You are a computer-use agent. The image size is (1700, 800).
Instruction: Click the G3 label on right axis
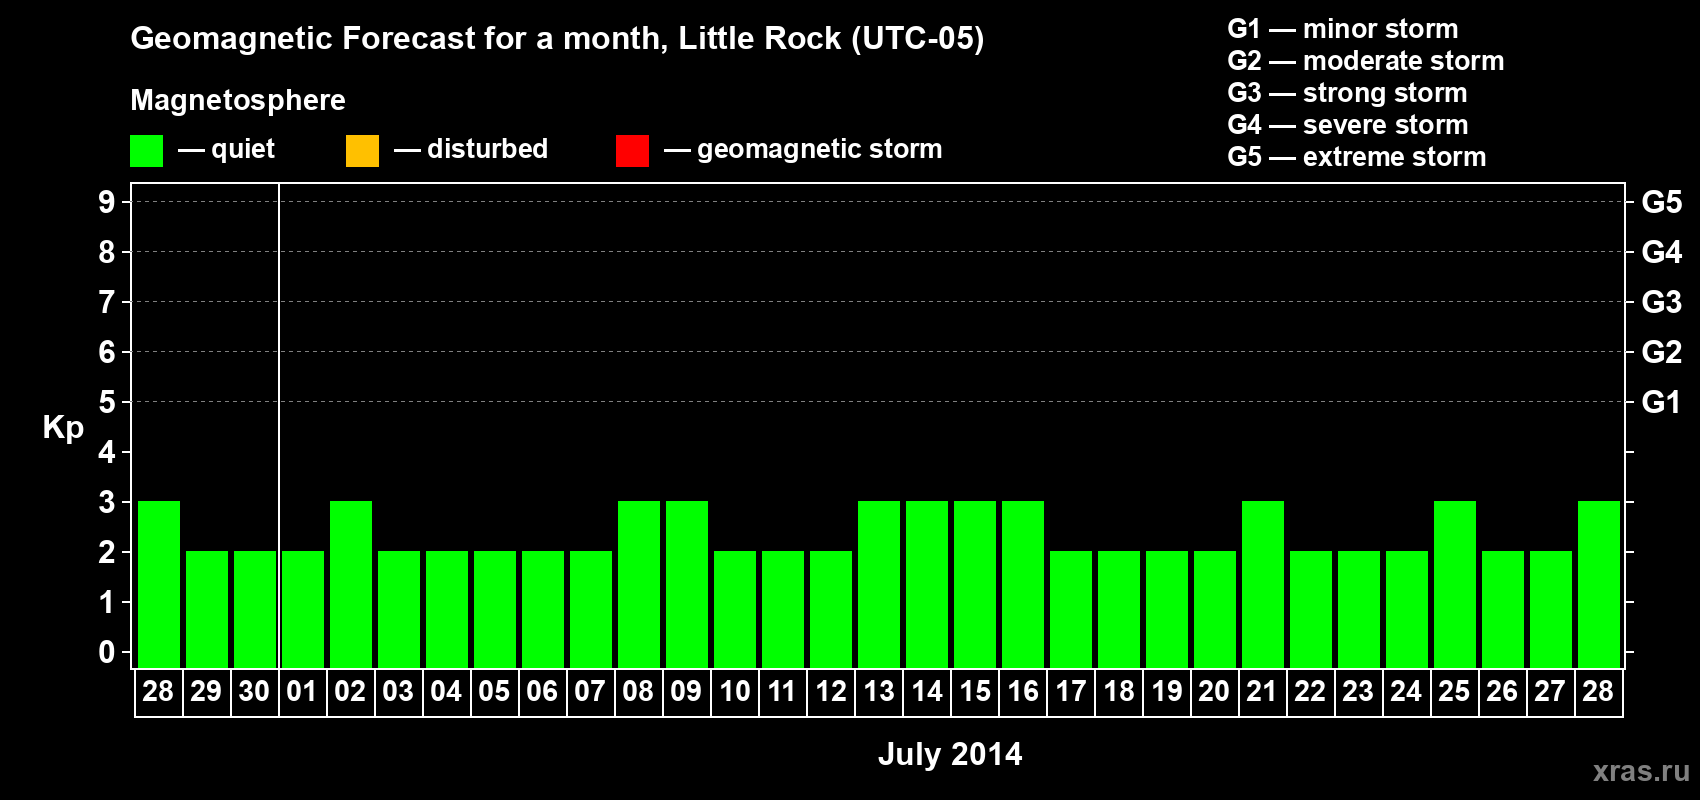click(1661, 302)
